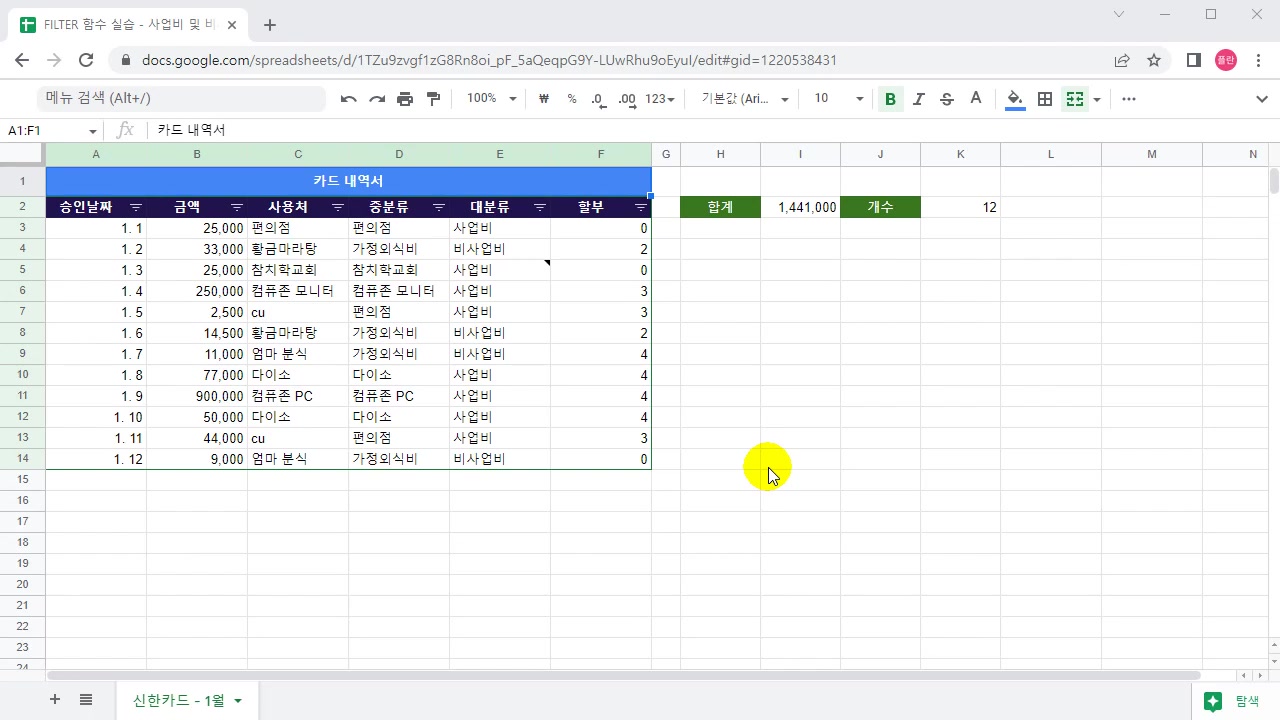
Task: Click the fill color icon
Action: point(1014,99)
